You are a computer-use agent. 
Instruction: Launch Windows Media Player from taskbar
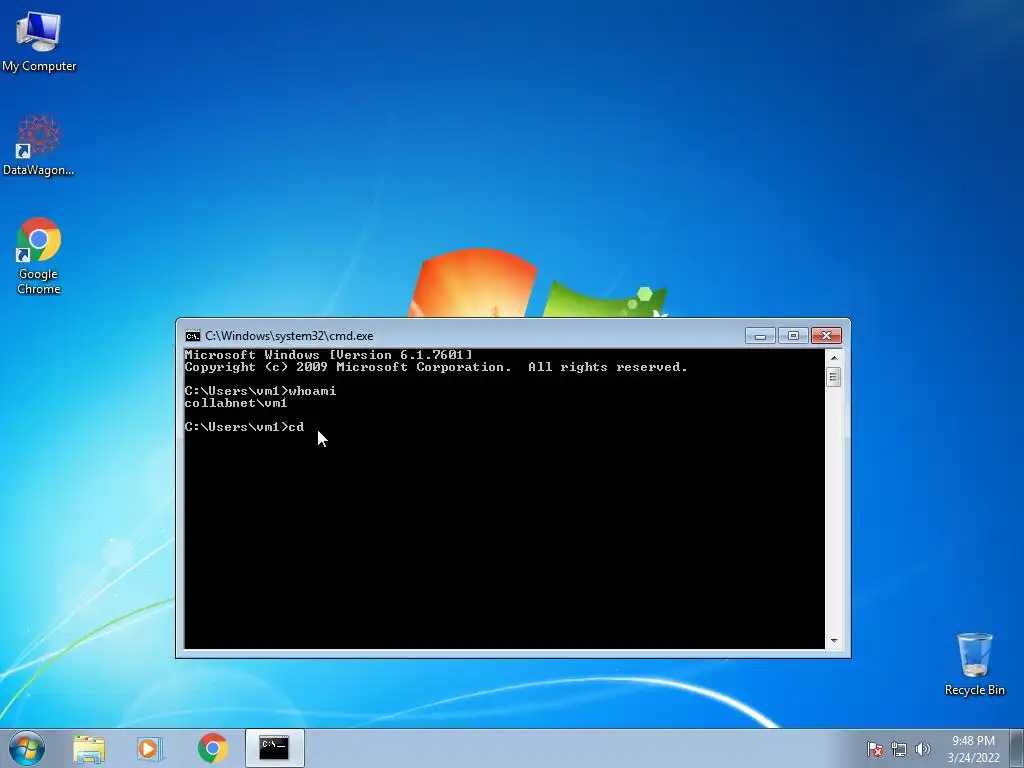coord(150,748)
